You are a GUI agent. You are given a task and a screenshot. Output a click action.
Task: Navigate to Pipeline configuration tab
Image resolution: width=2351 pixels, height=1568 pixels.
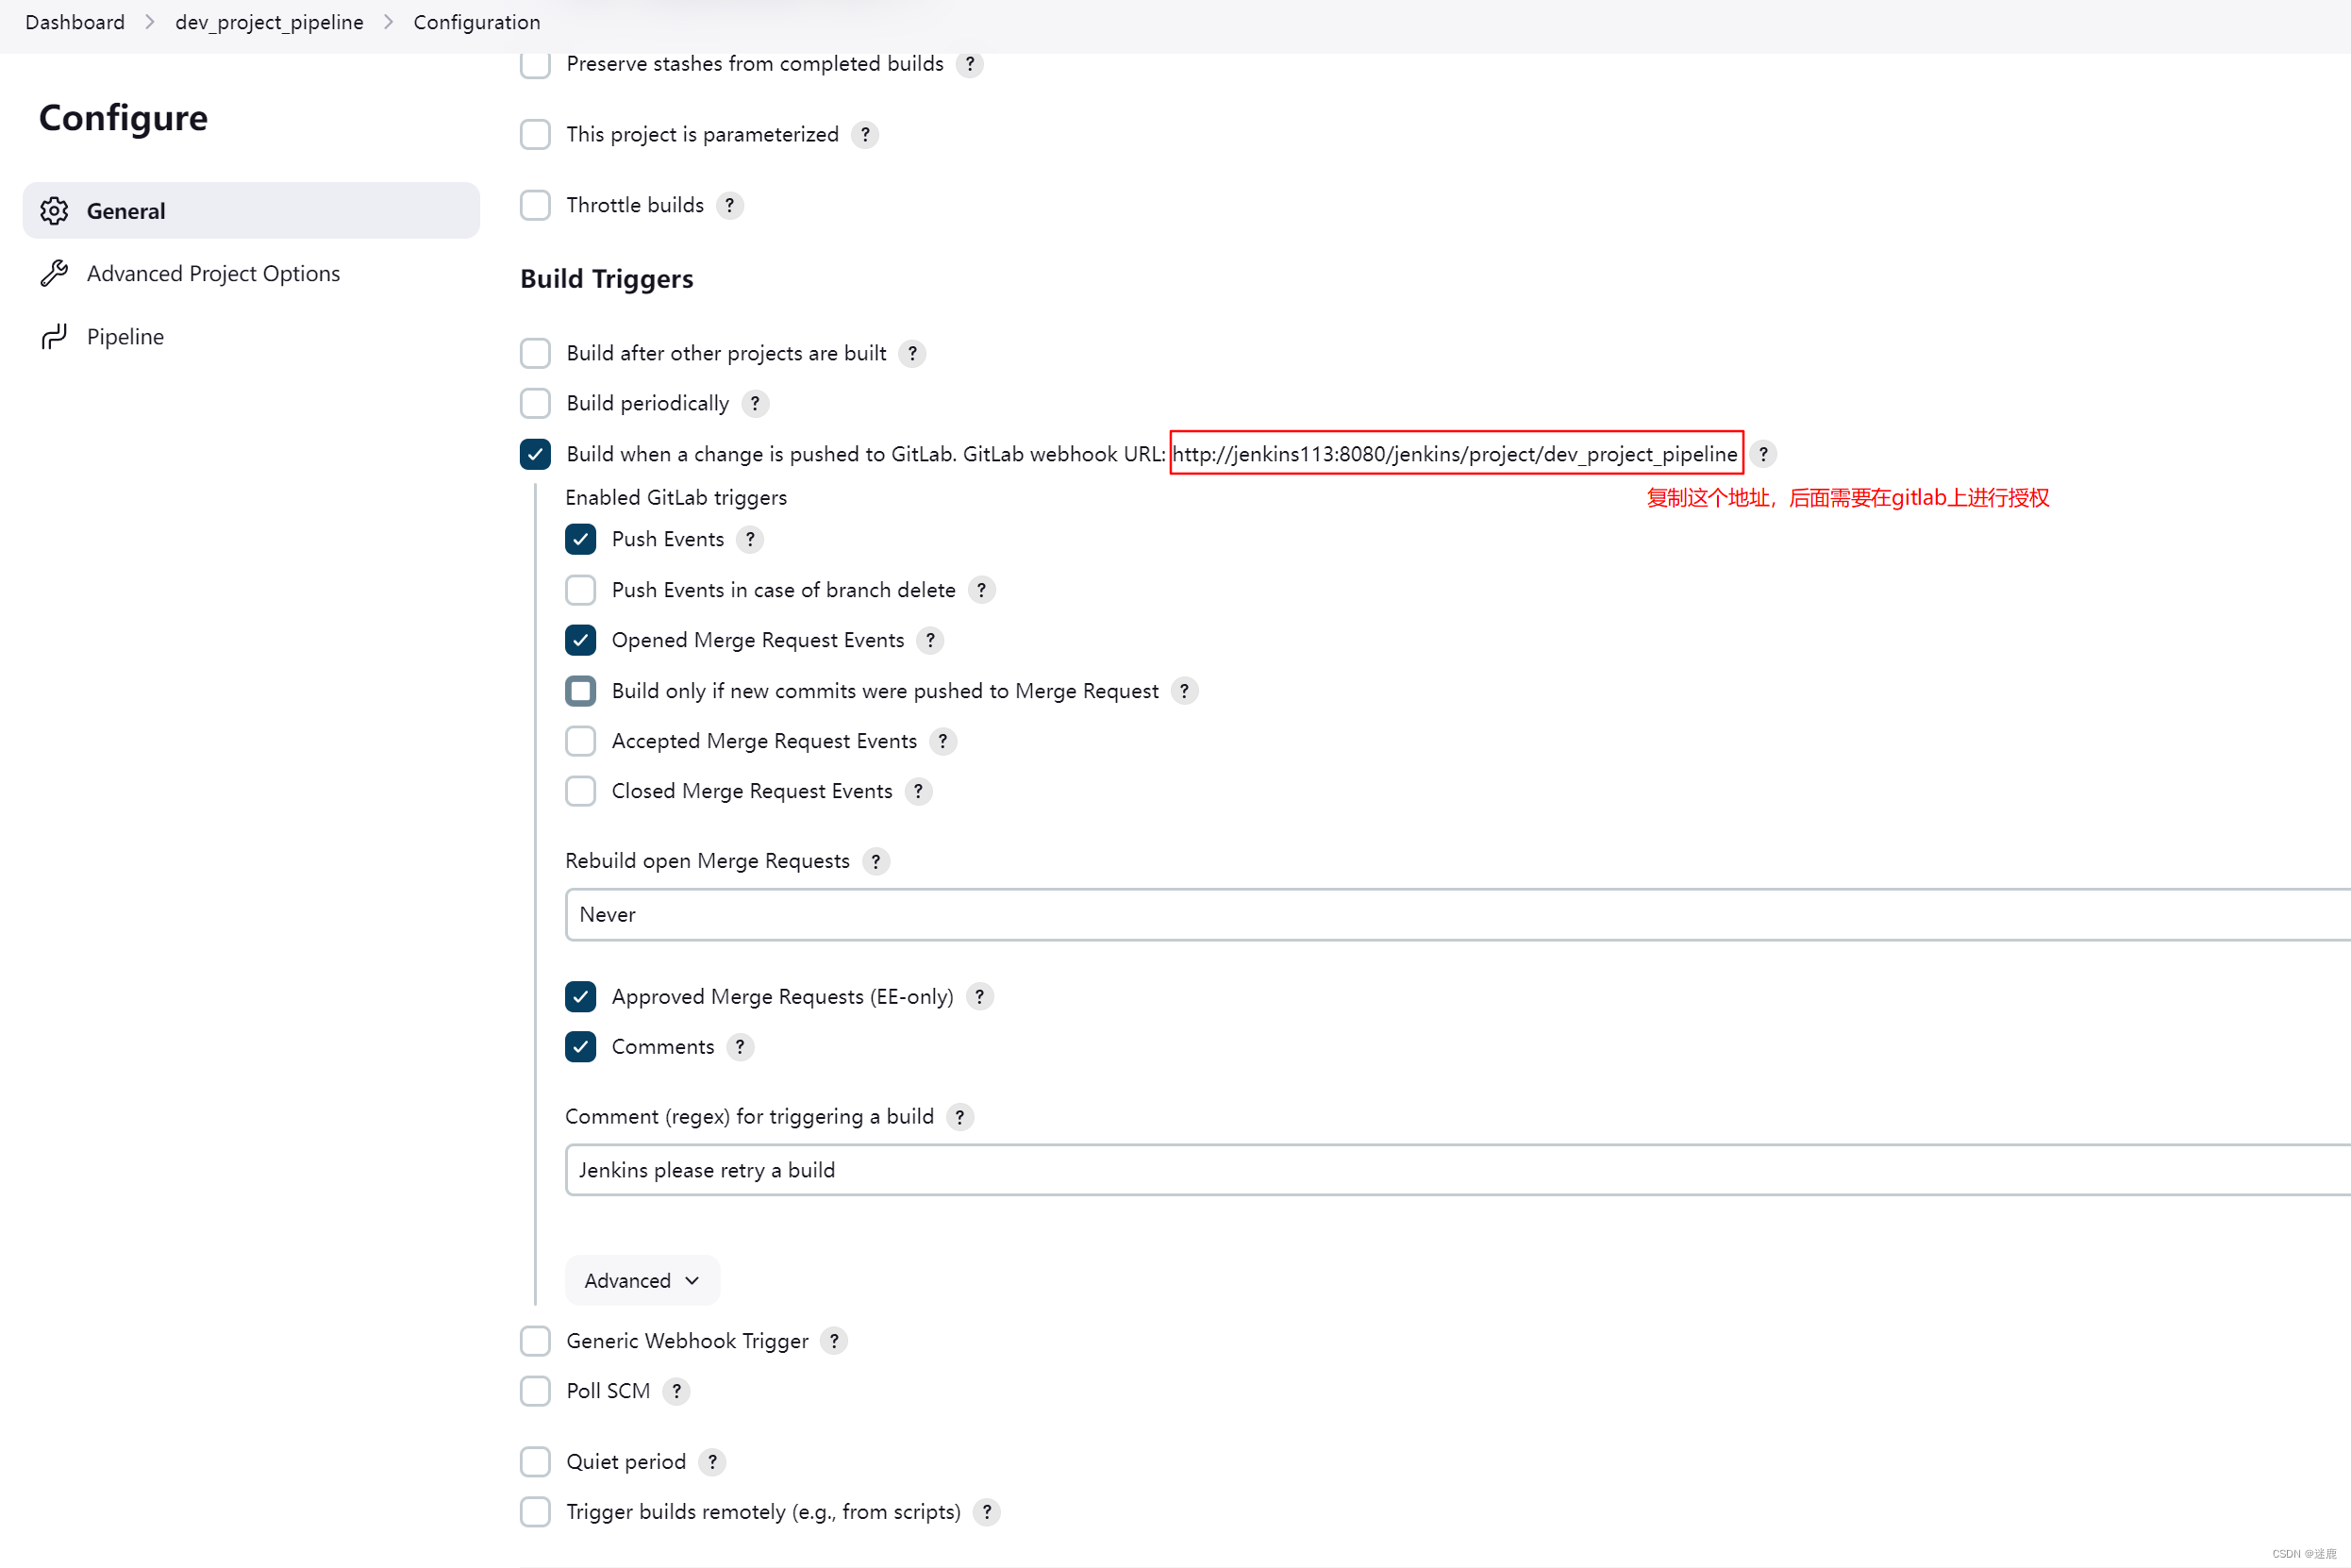point(125,336)
